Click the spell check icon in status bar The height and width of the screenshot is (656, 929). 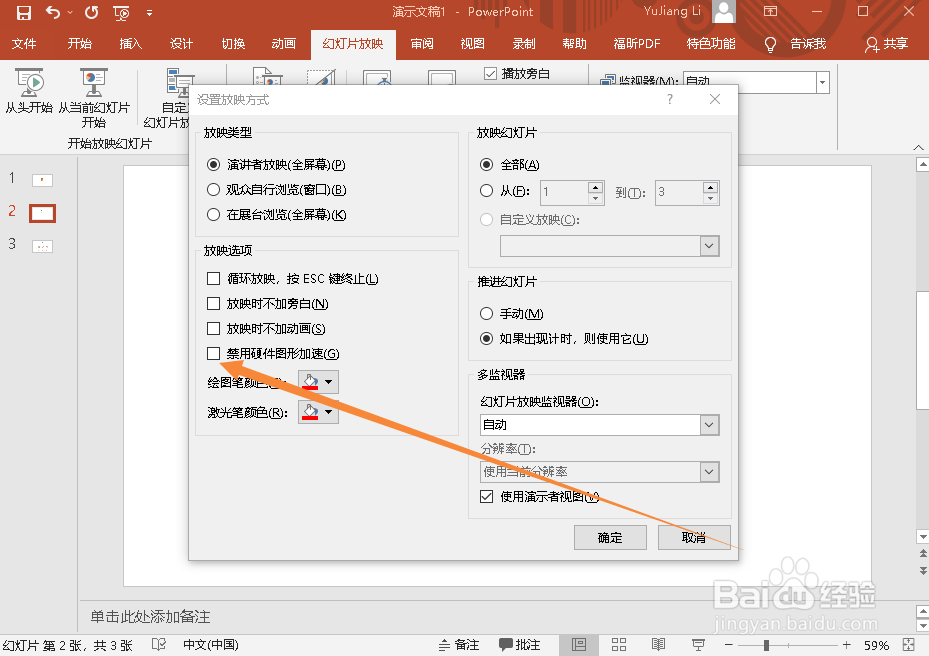[x=159, y=645]
